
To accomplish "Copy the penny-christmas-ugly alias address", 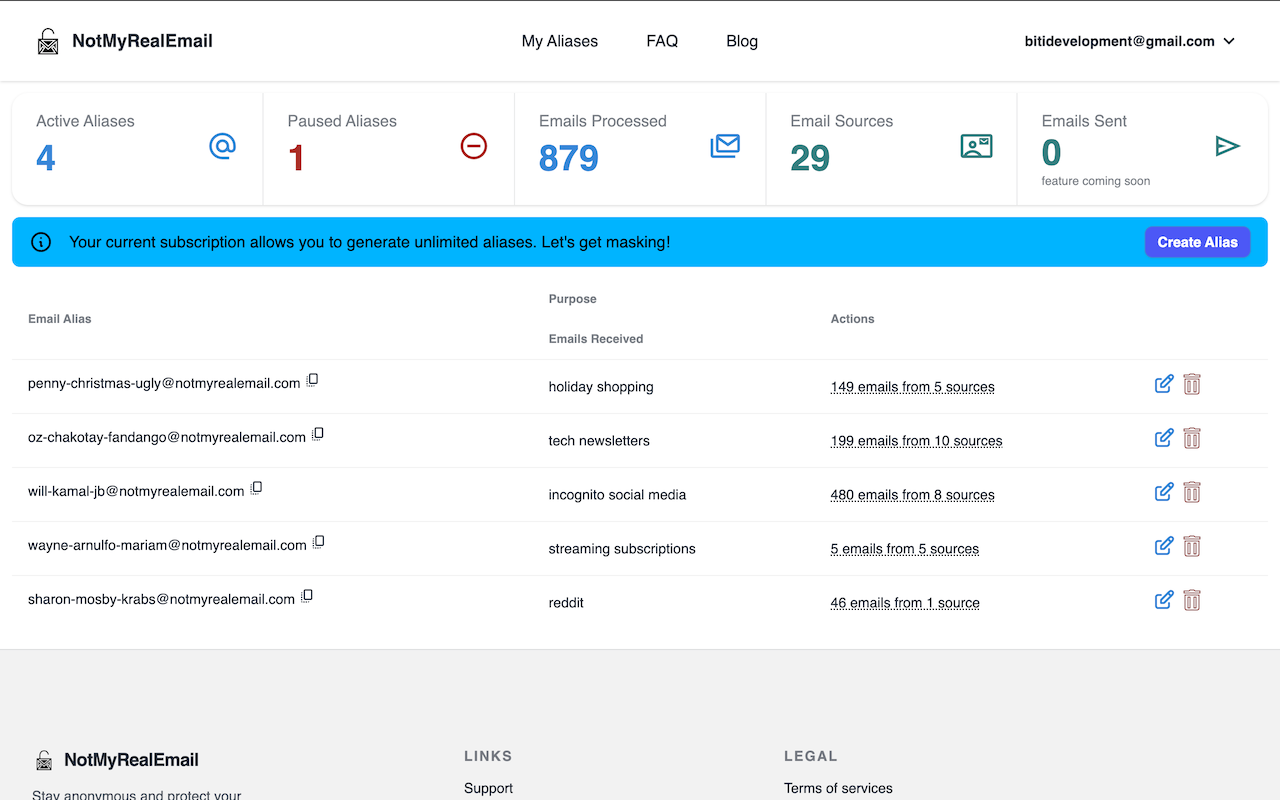I will pos(313,380).
